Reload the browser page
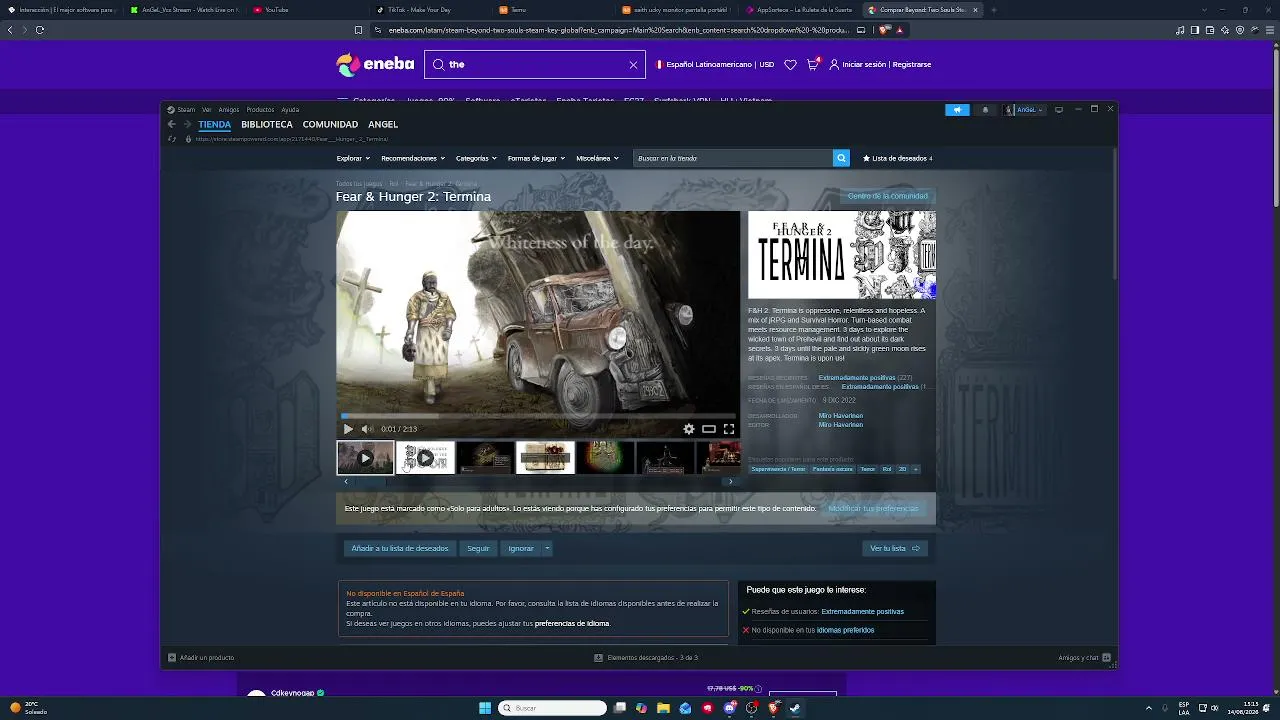Screen dimensions: 1280x720 [x=40, y=30]
